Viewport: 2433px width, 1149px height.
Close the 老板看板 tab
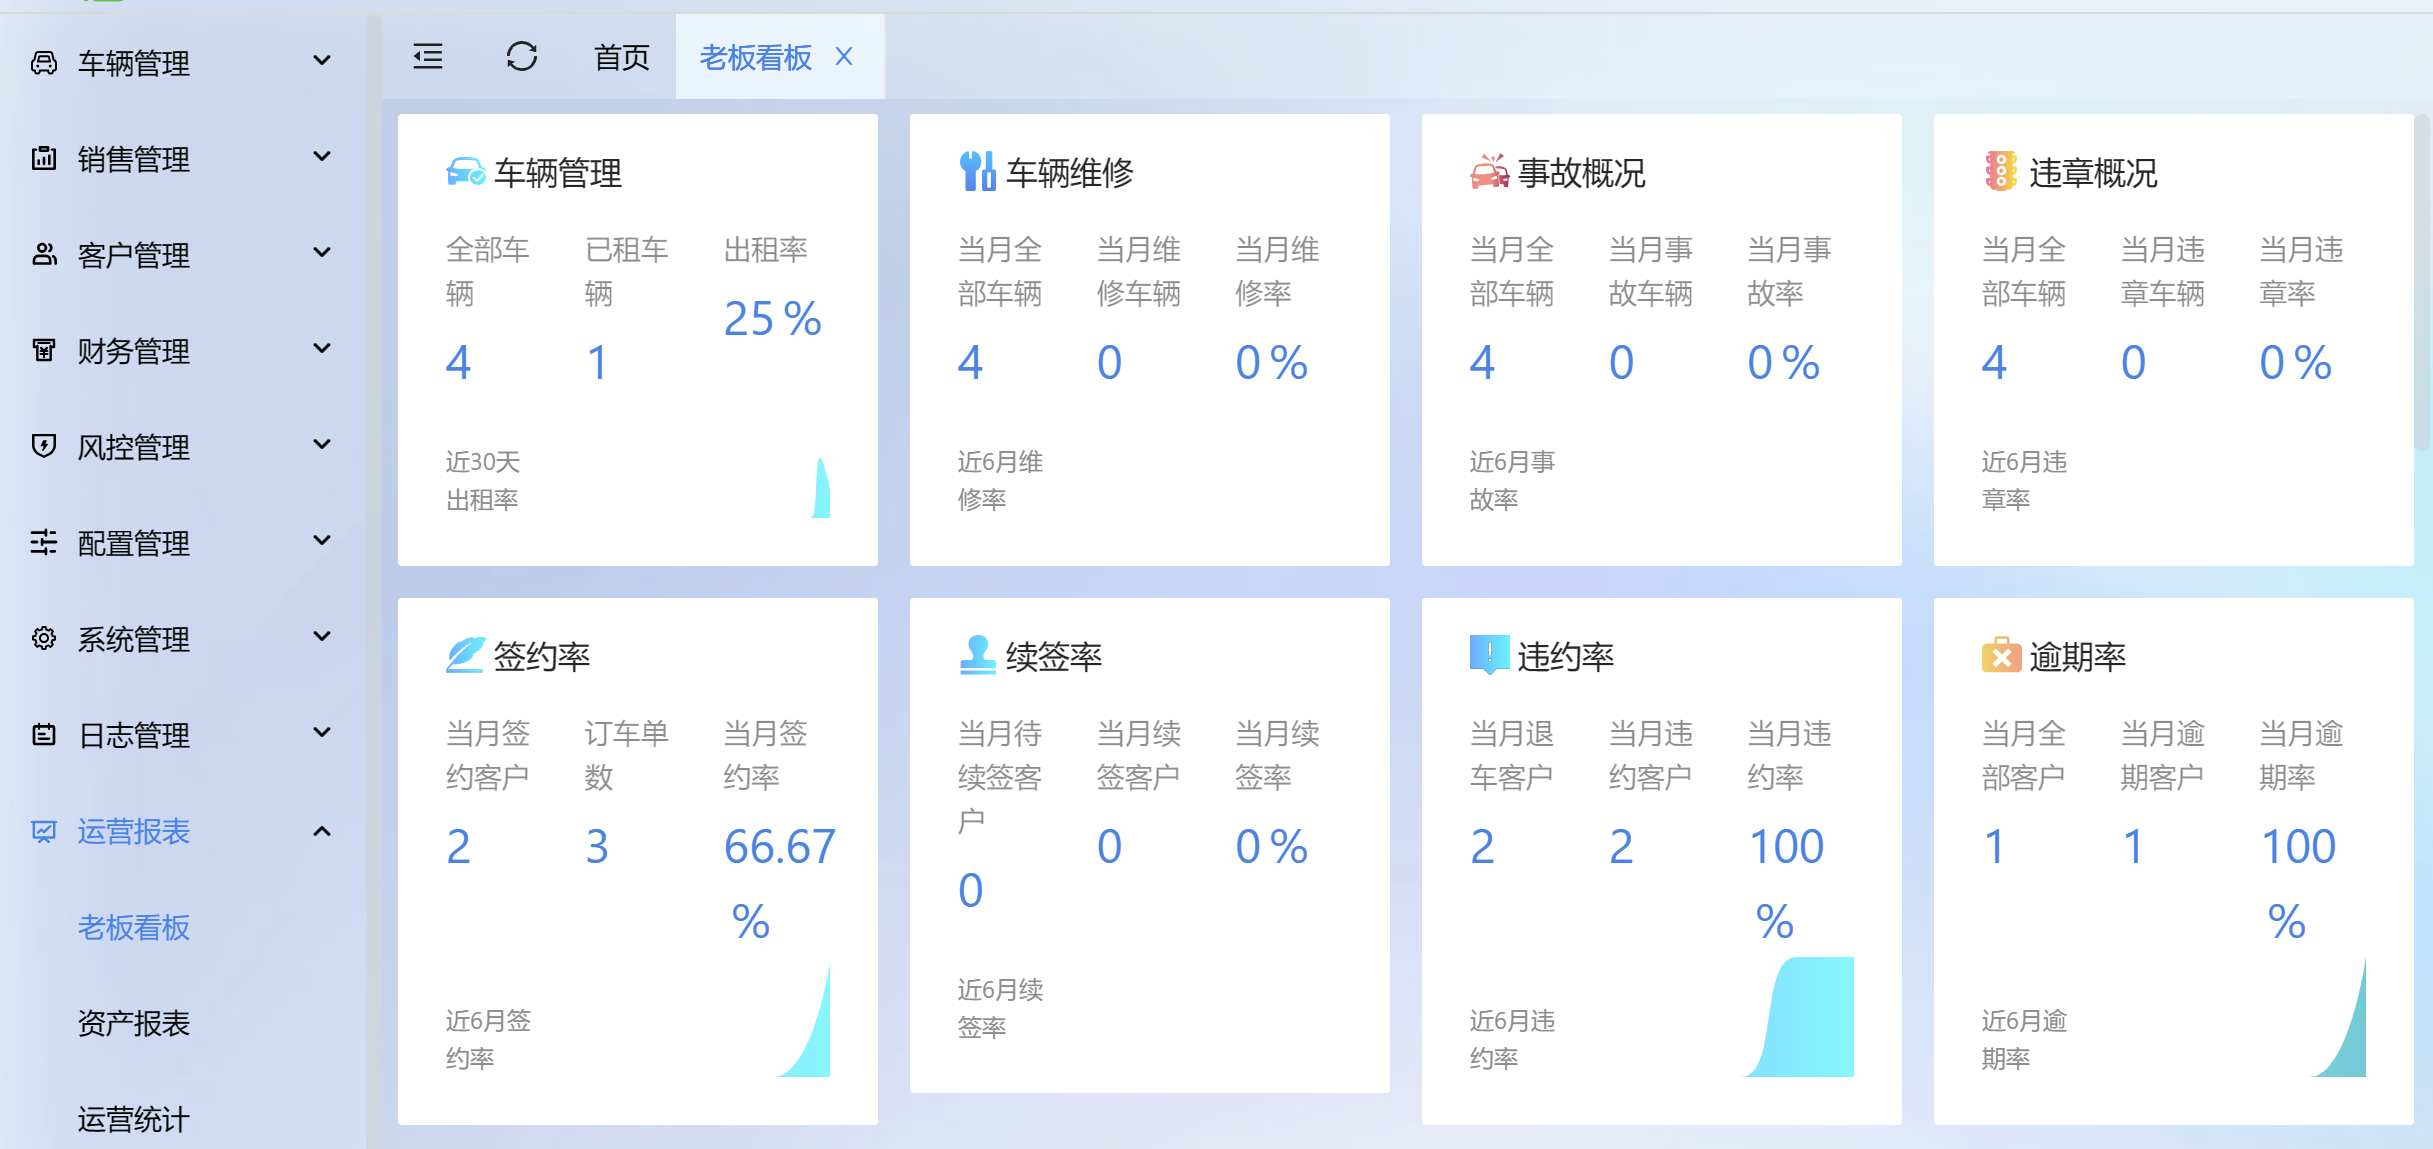844,57
